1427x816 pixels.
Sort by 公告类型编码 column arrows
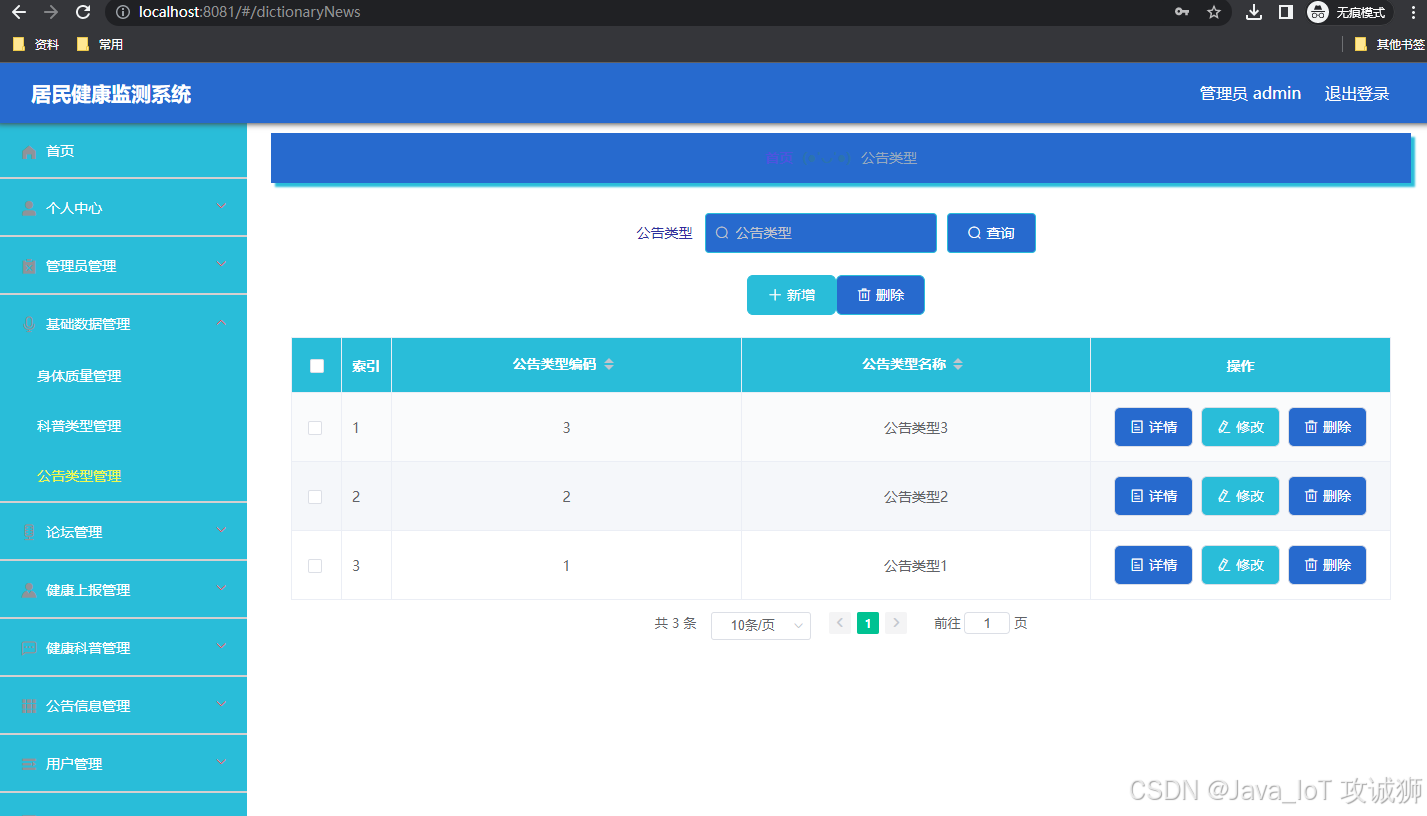[x=609, y=365]
